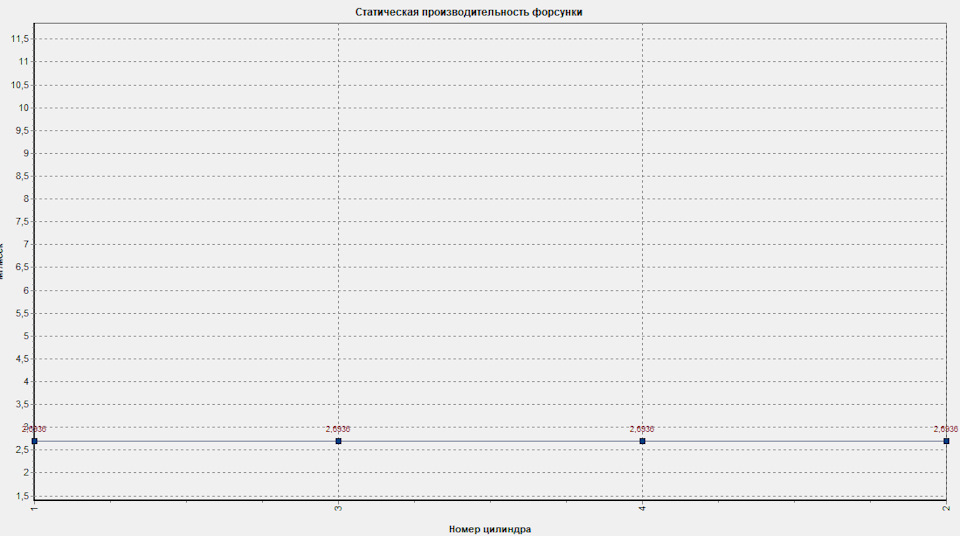960x536 pixels.
Task: Click the '7' vertical axis tick label
Action: click(x=26, y=244)
